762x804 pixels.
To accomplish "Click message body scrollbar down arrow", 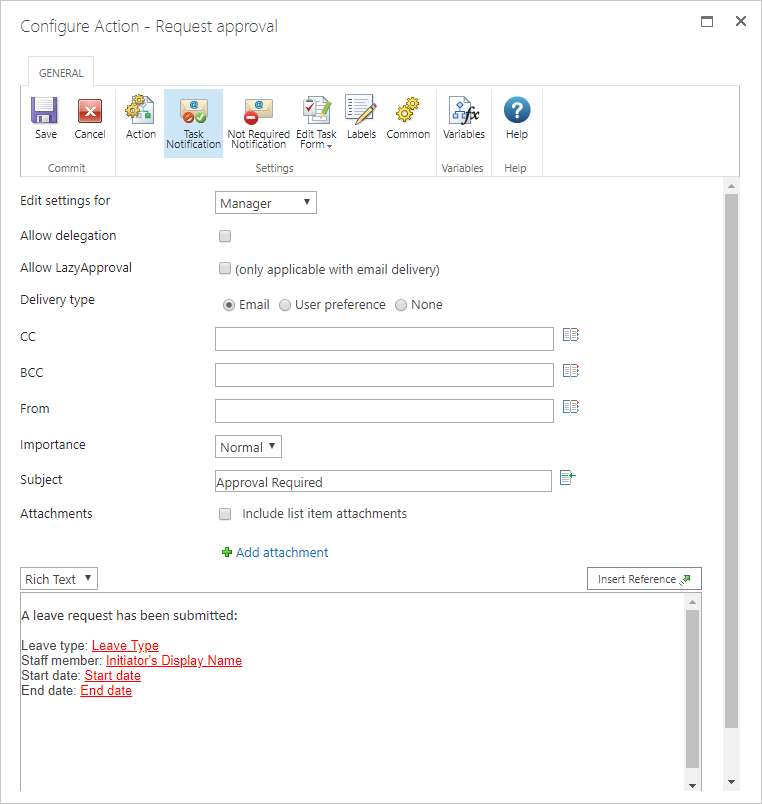I will pyautogui.click(x=692, y=786).
